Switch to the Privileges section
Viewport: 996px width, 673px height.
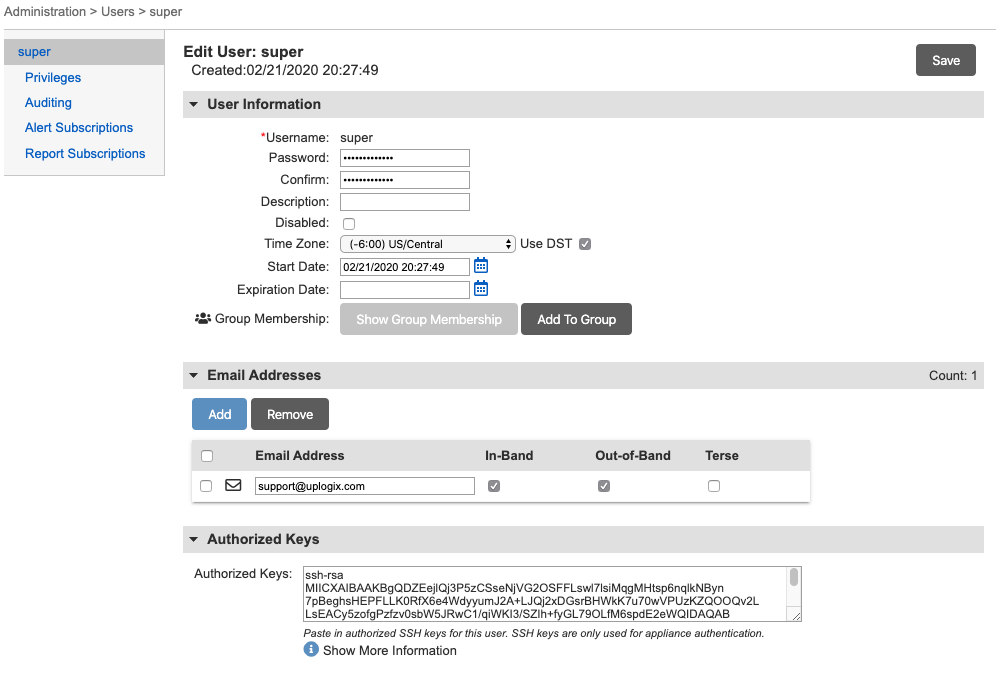coord(52,77)
